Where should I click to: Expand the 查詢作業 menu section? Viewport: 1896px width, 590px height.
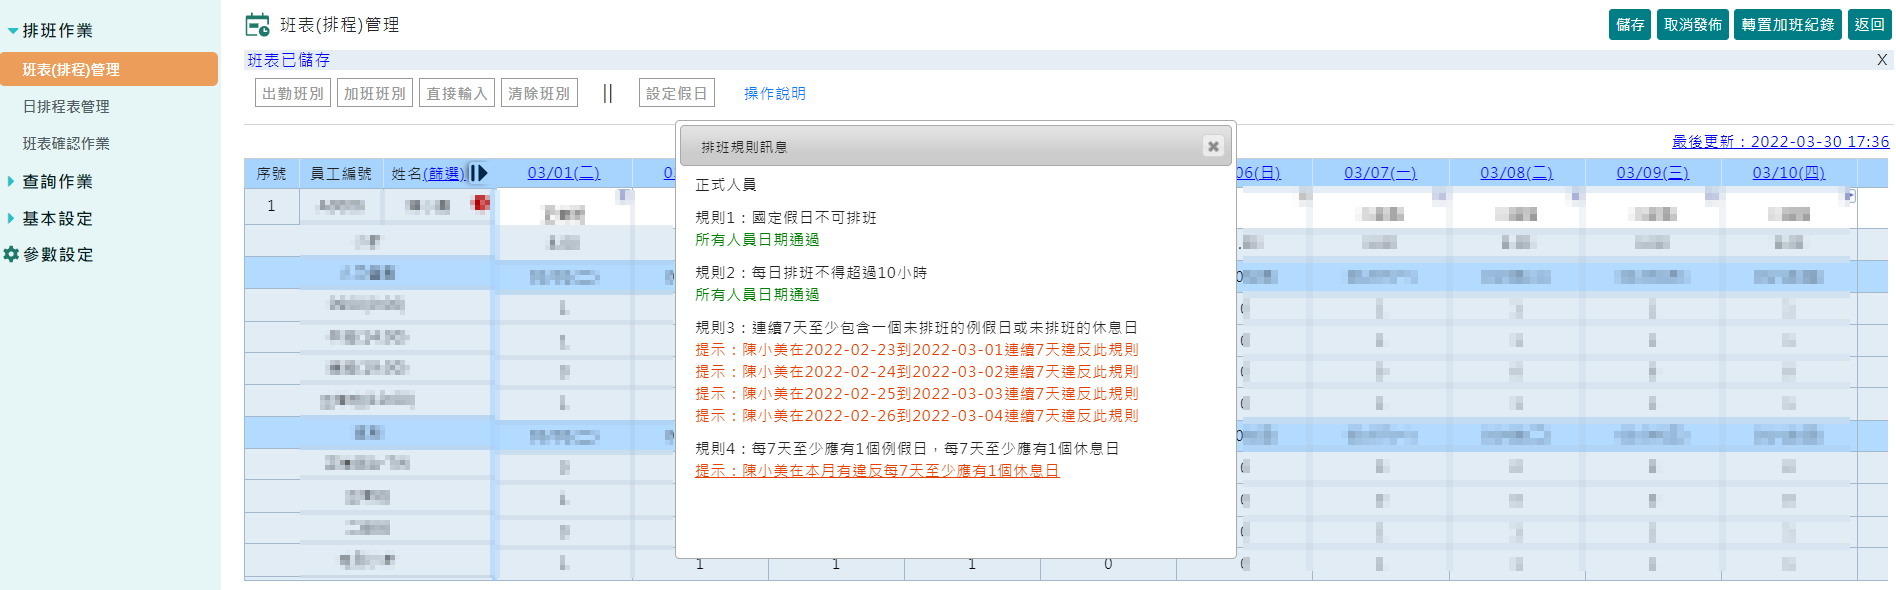click(12, 181)
